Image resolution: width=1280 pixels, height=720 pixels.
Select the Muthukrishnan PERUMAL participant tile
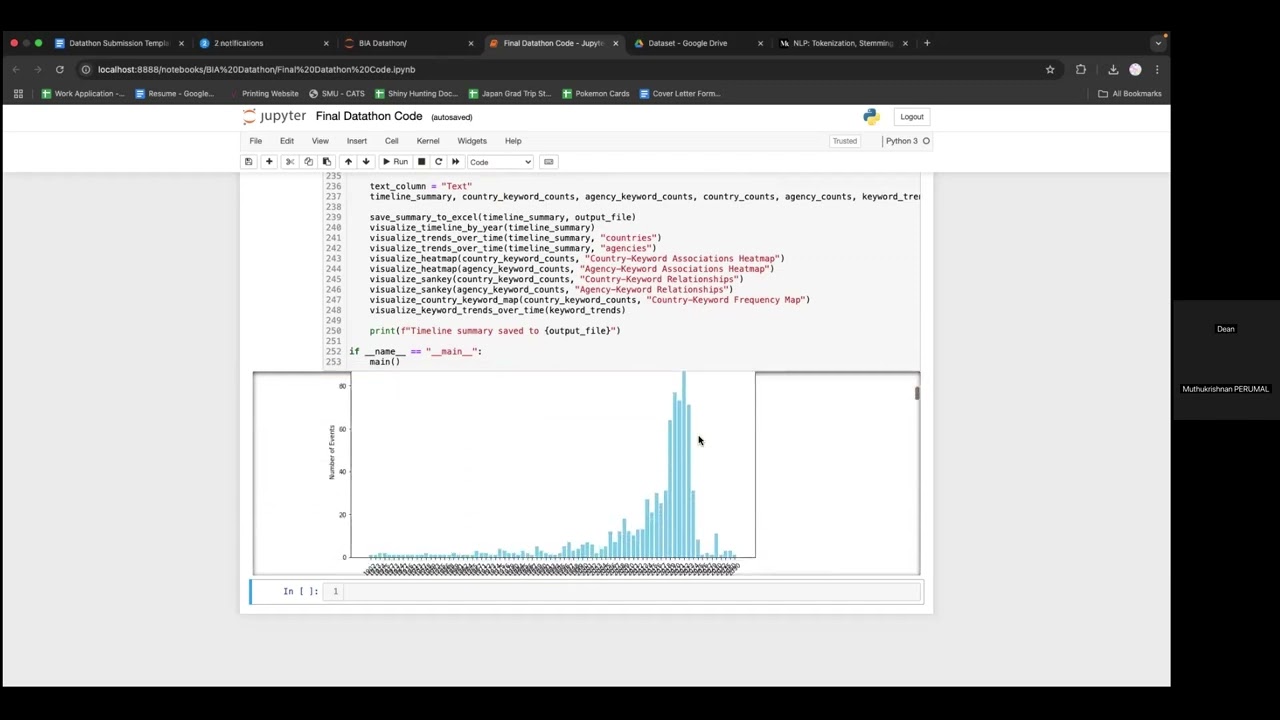pyautogui.click(x=1225, y=389)
